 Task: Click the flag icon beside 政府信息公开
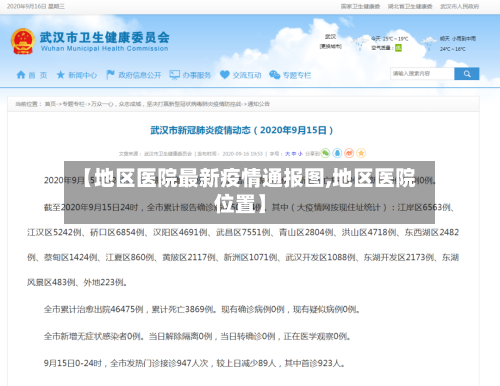point(110,75)
